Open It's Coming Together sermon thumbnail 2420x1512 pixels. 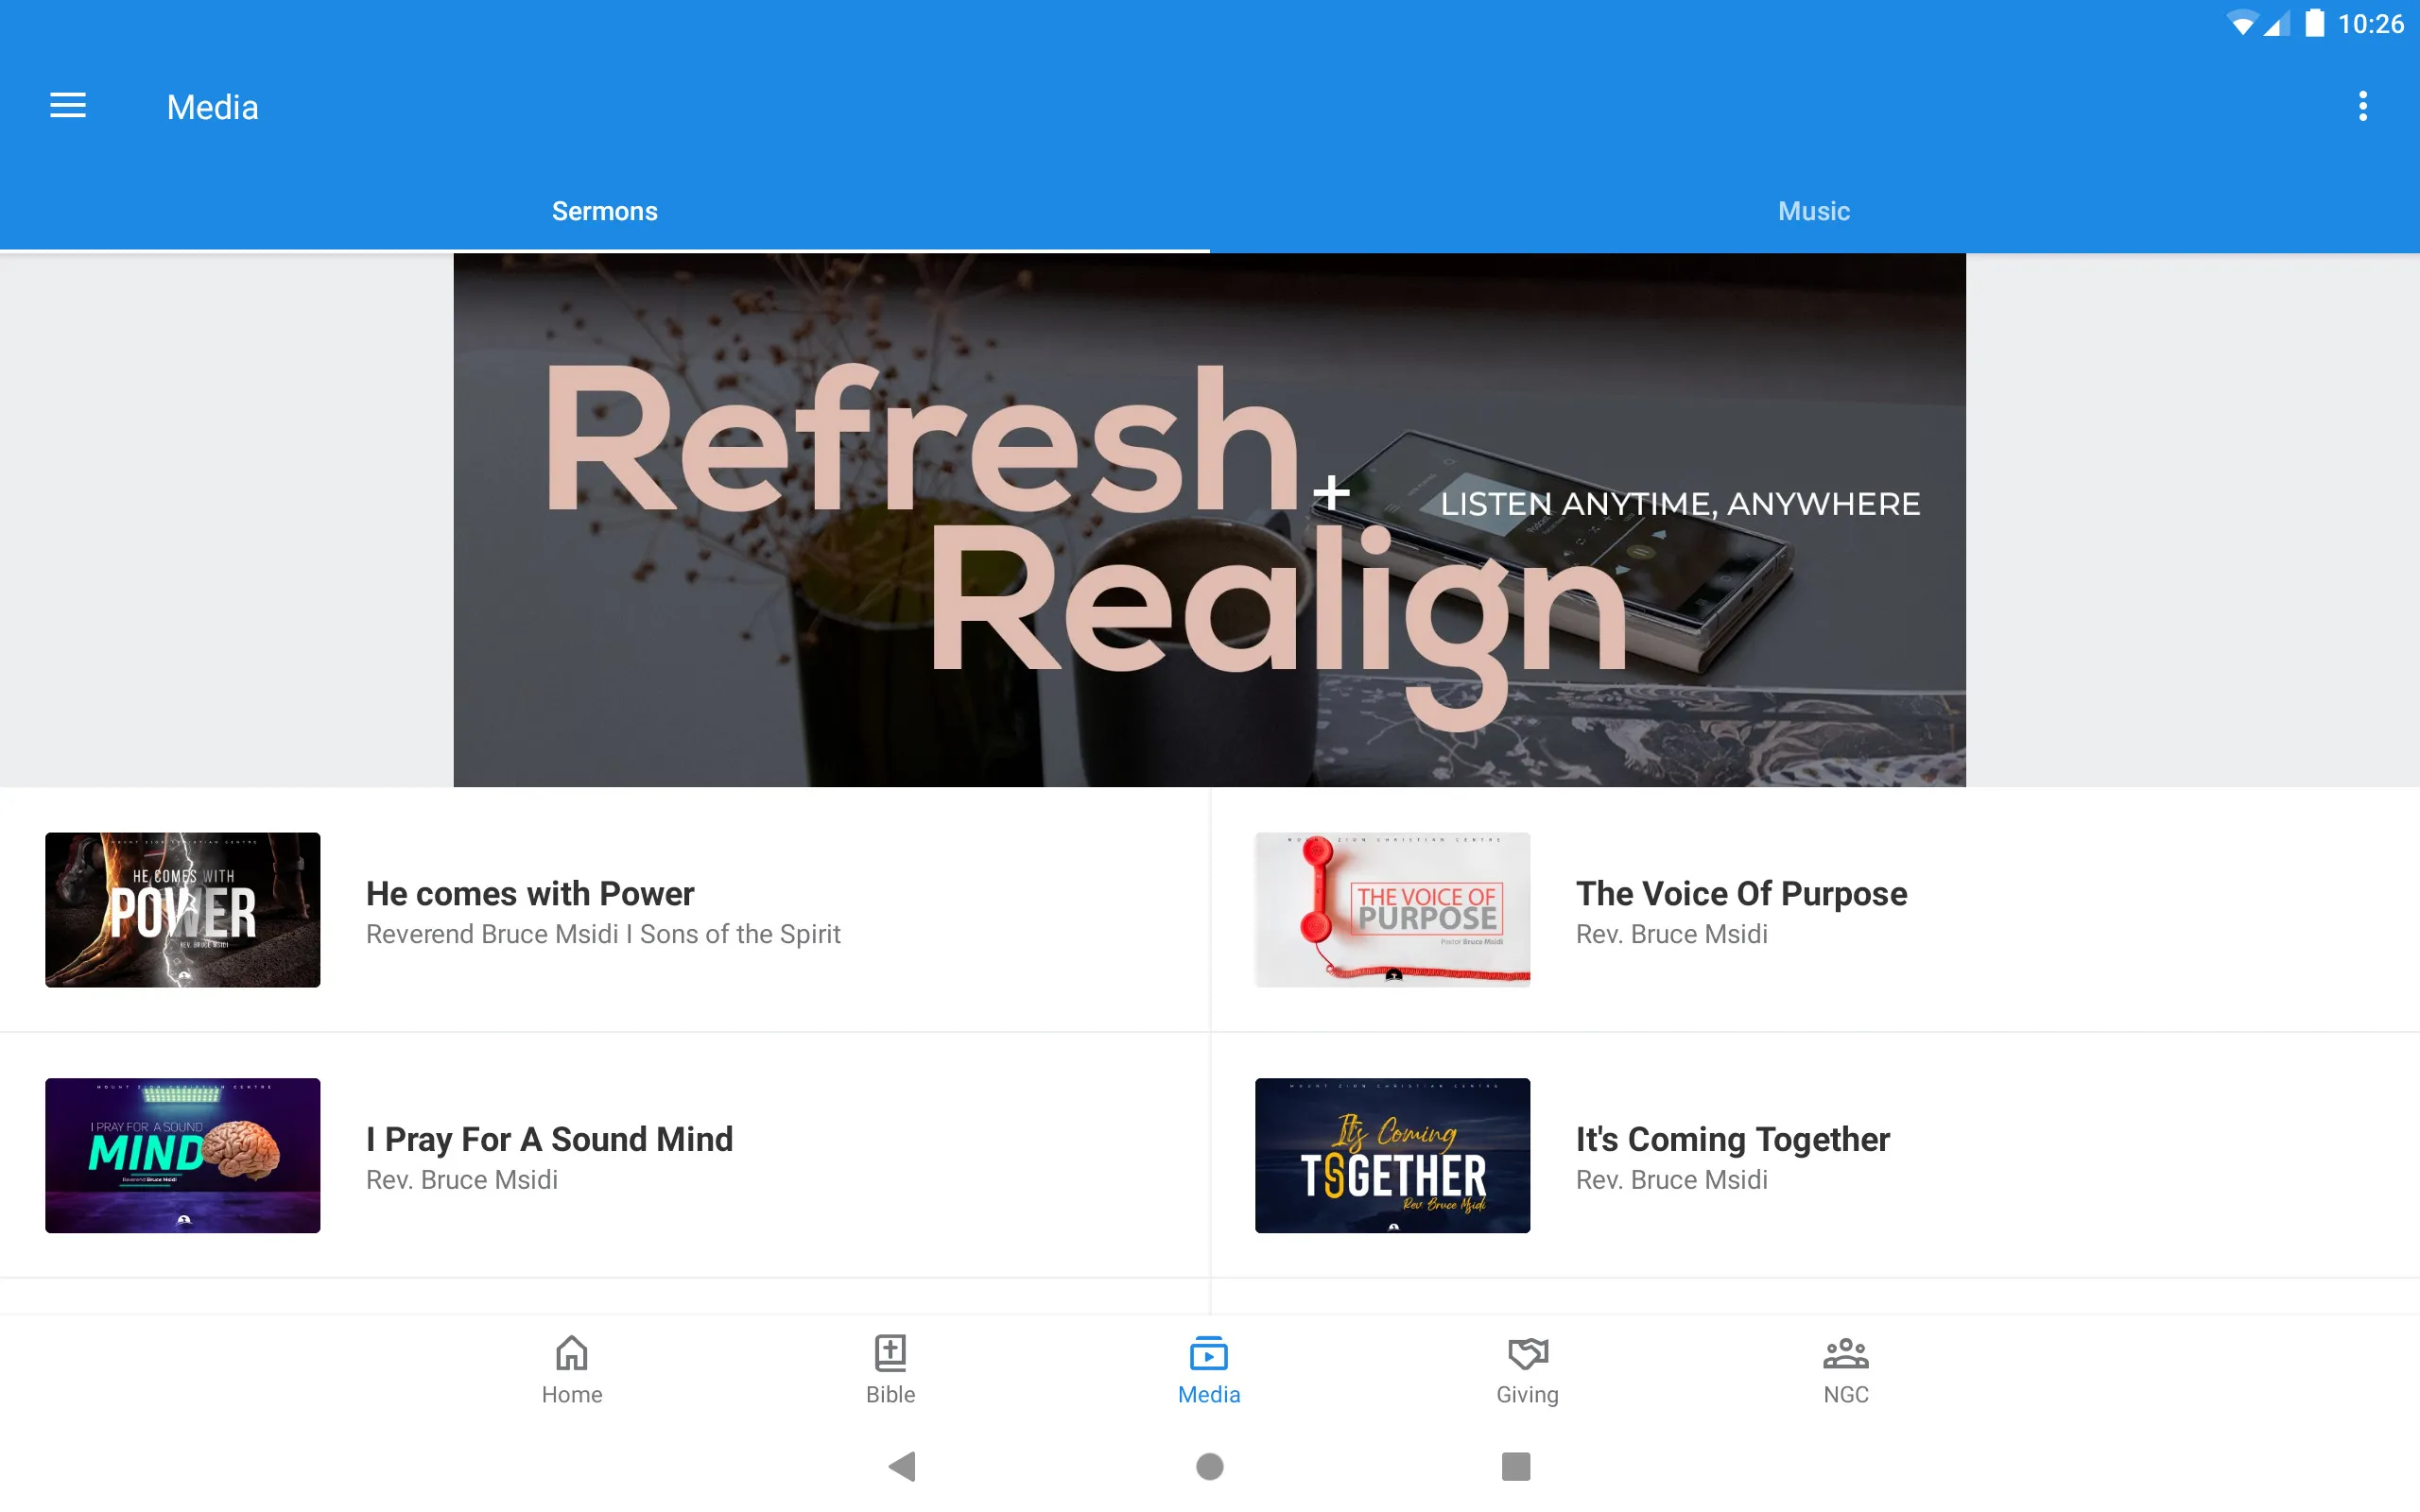(x=1392, y=1155)
